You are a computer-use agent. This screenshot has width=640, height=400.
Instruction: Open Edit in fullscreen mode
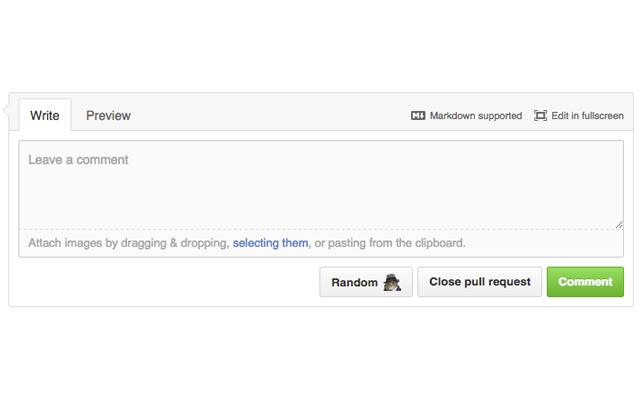pos(587,116)
